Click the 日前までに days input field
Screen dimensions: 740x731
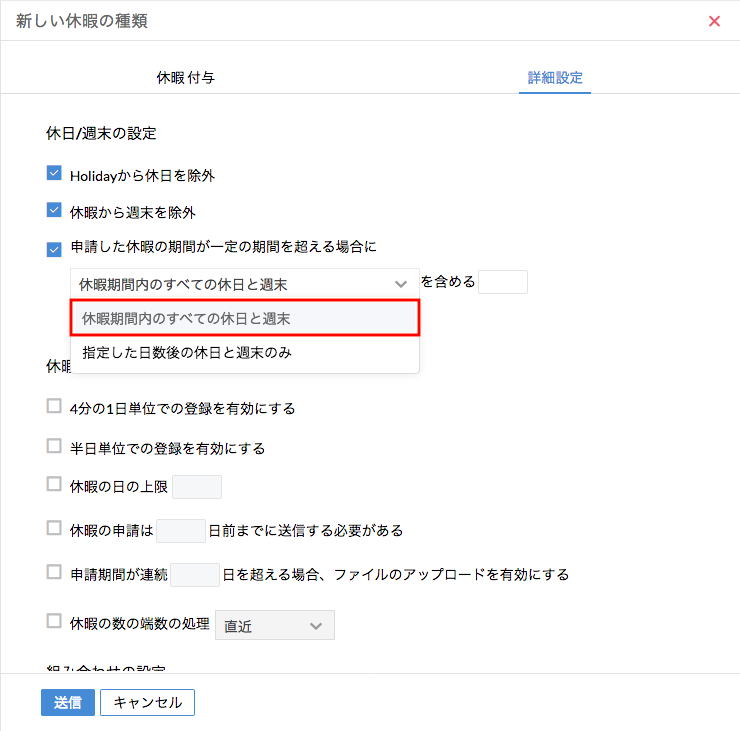coord(181,530)
